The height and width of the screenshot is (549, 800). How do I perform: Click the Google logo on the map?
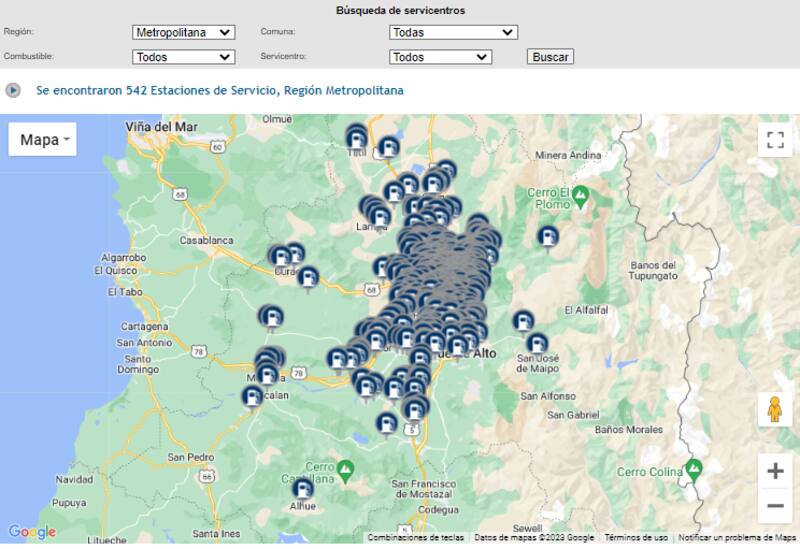pos(32,532)
